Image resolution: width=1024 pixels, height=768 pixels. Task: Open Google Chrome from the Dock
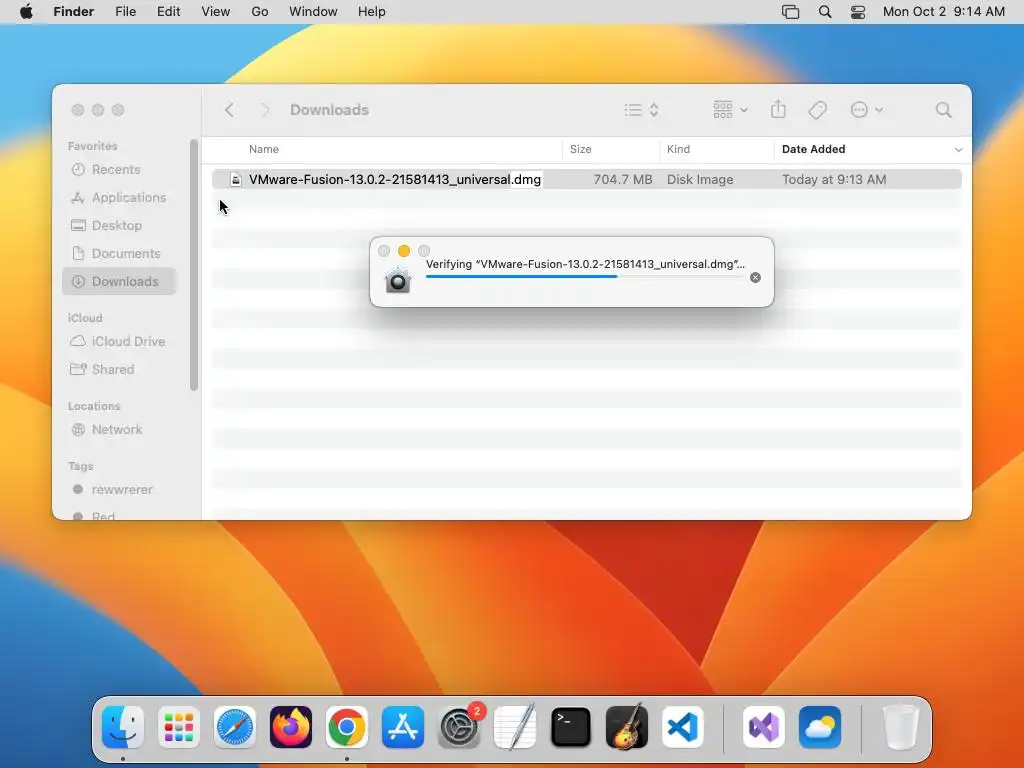coord(347,728)
